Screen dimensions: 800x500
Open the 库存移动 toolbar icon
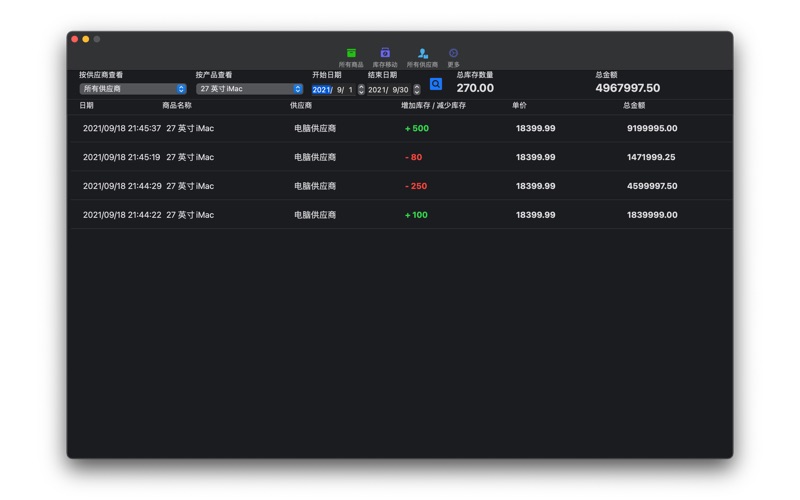pos(385,54)
